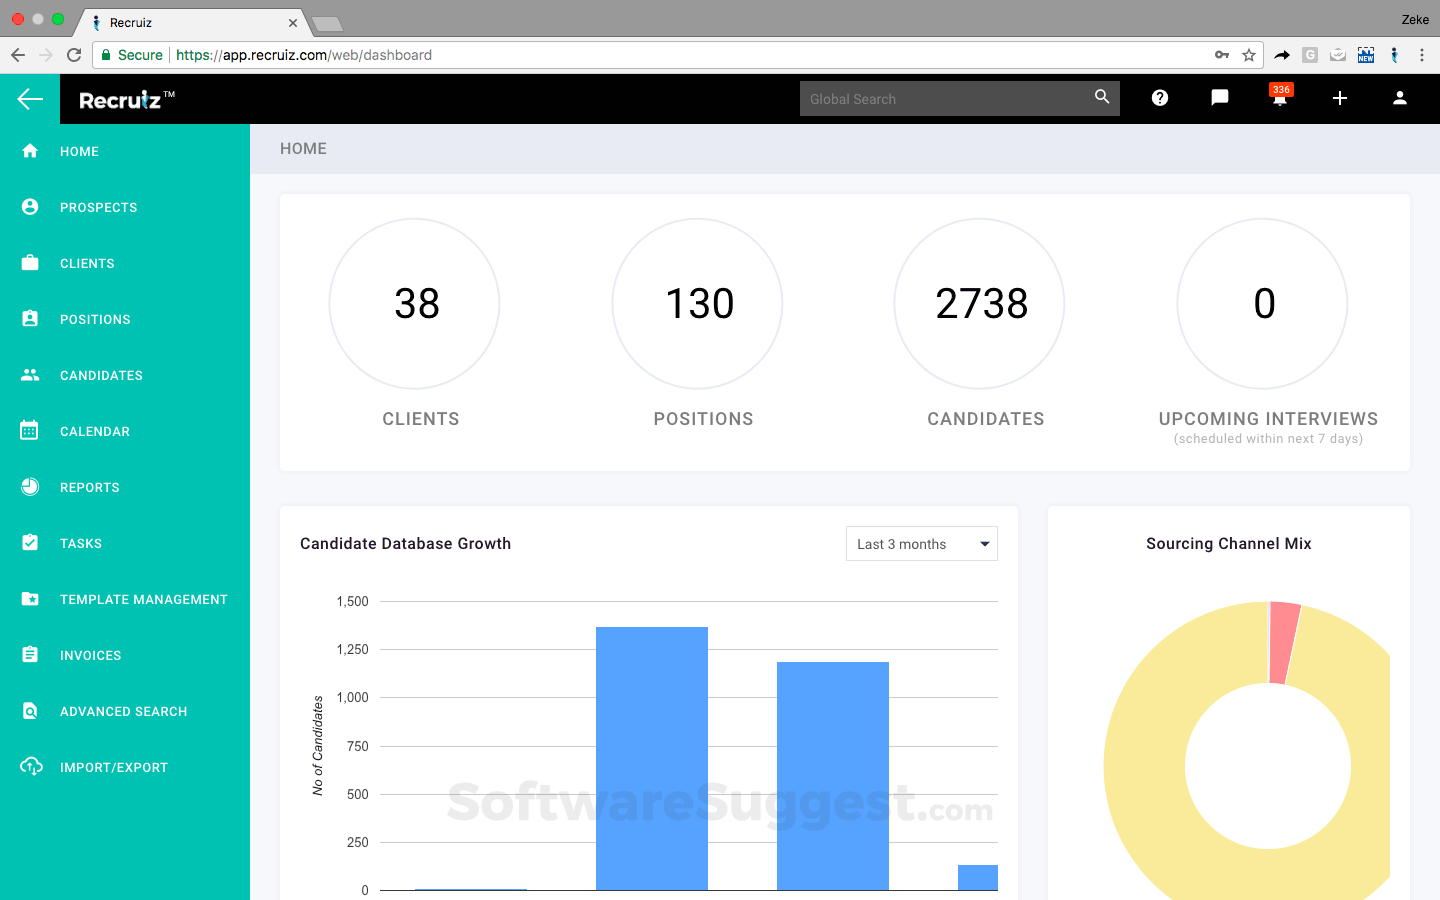Viewport: 1440px width, 900px height.
Task: Click the search magnifier icon
Action: [x=1102, y=97]
